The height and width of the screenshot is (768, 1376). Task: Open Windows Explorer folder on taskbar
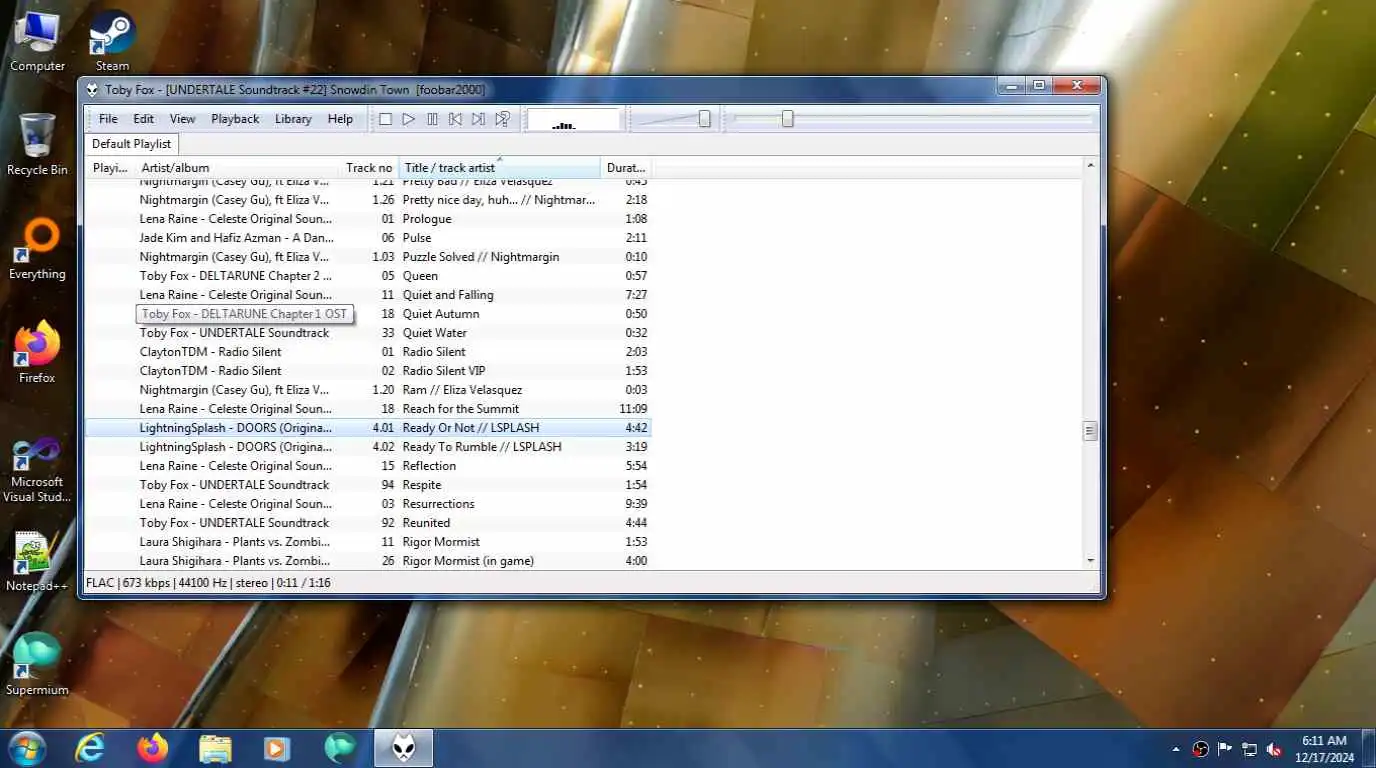coord(215,748)
